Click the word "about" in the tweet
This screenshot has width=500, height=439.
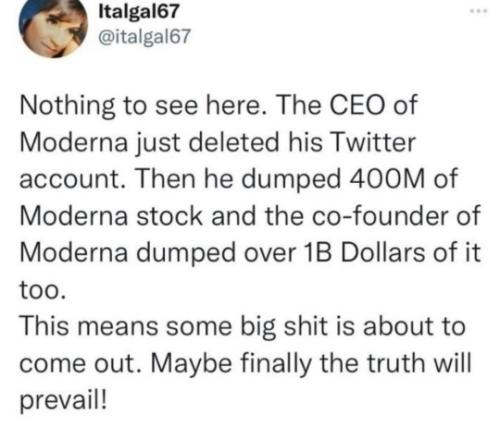(394, 326)
